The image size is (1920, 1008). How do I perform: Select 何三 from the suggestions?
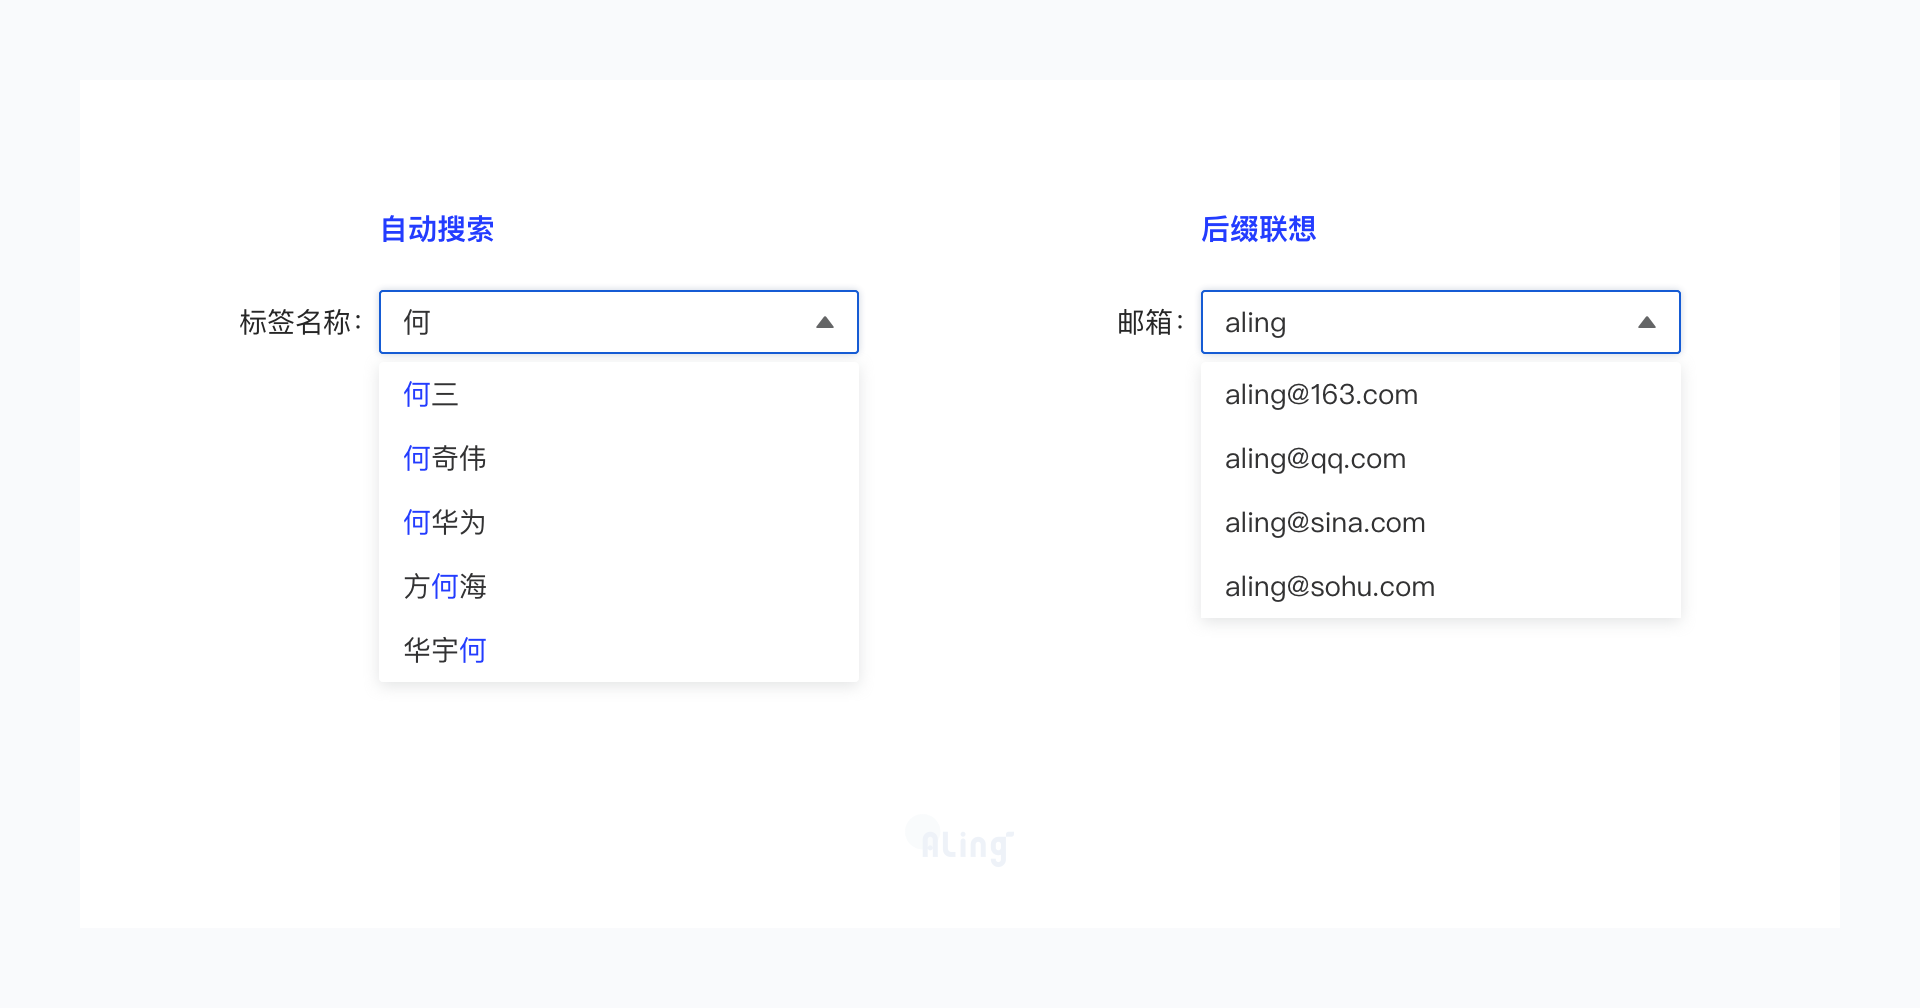click(431, 394)
